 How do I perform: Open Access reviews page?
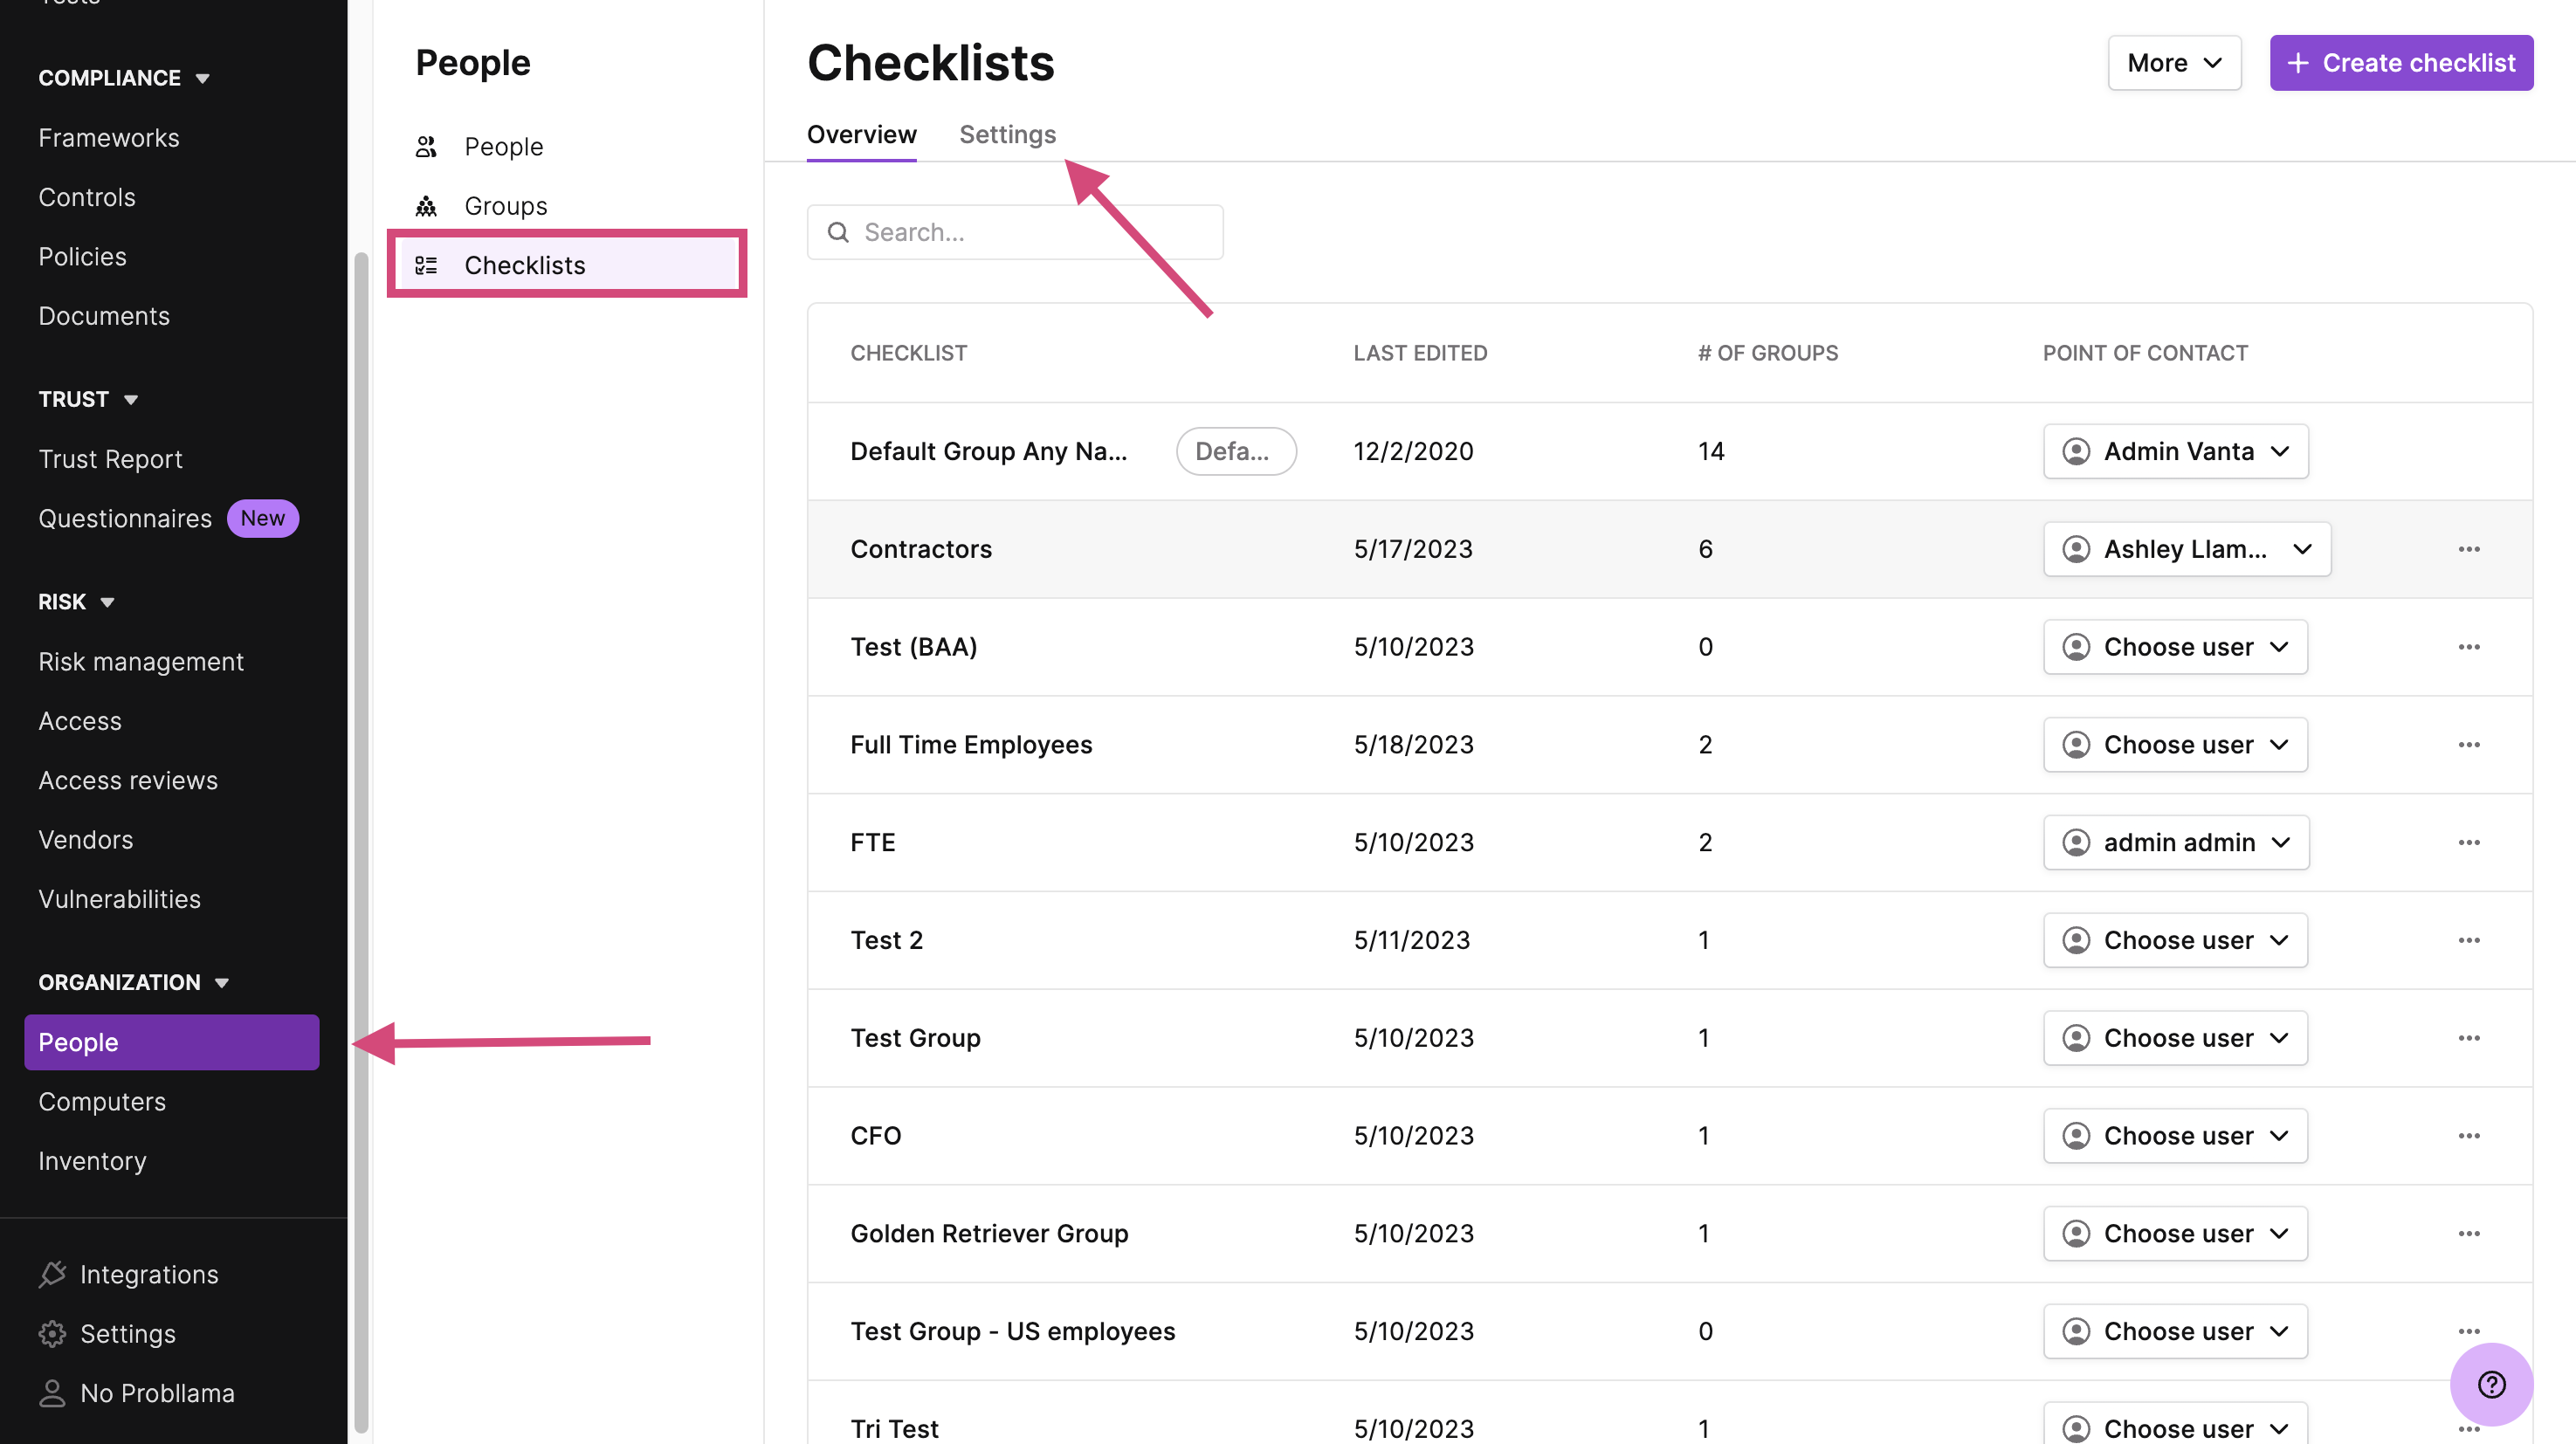[x=128, y=780]
